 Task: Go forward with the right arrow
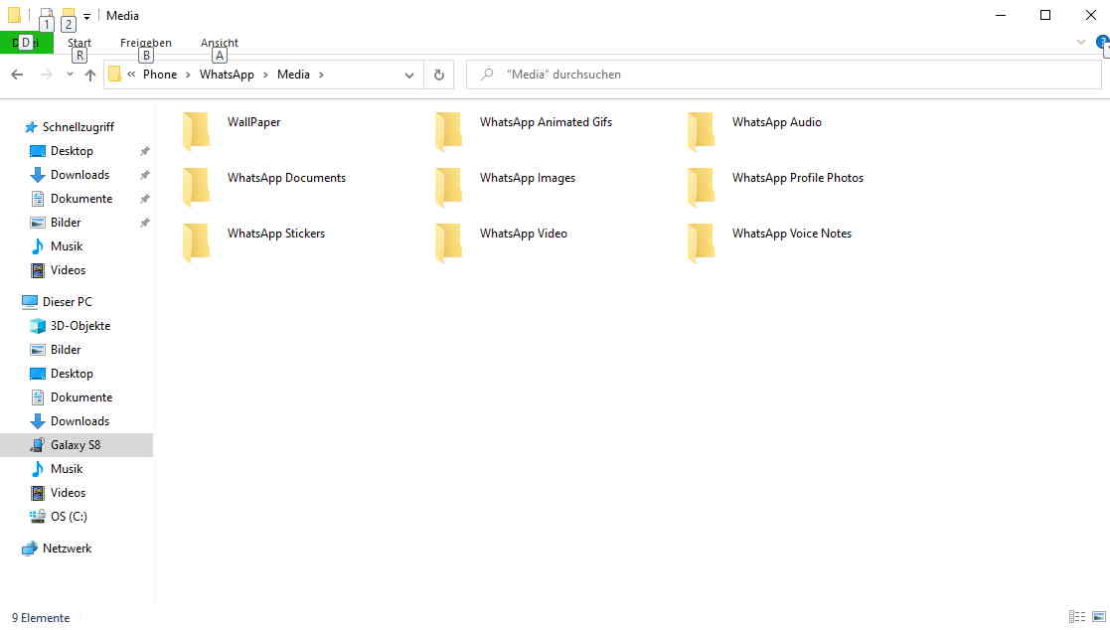46,74
